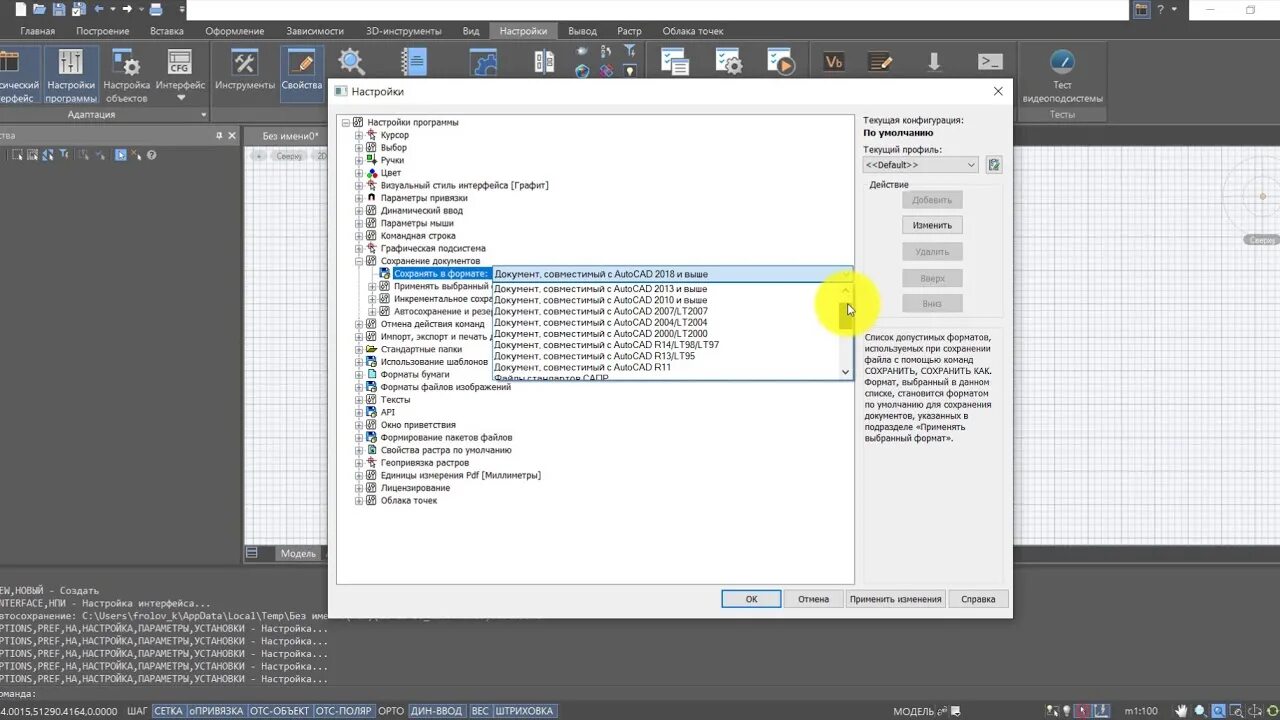This screenshot has height=720, width=1280.
Task: Open Настройки программы ribbon button
Action: [x=71, y=76]
